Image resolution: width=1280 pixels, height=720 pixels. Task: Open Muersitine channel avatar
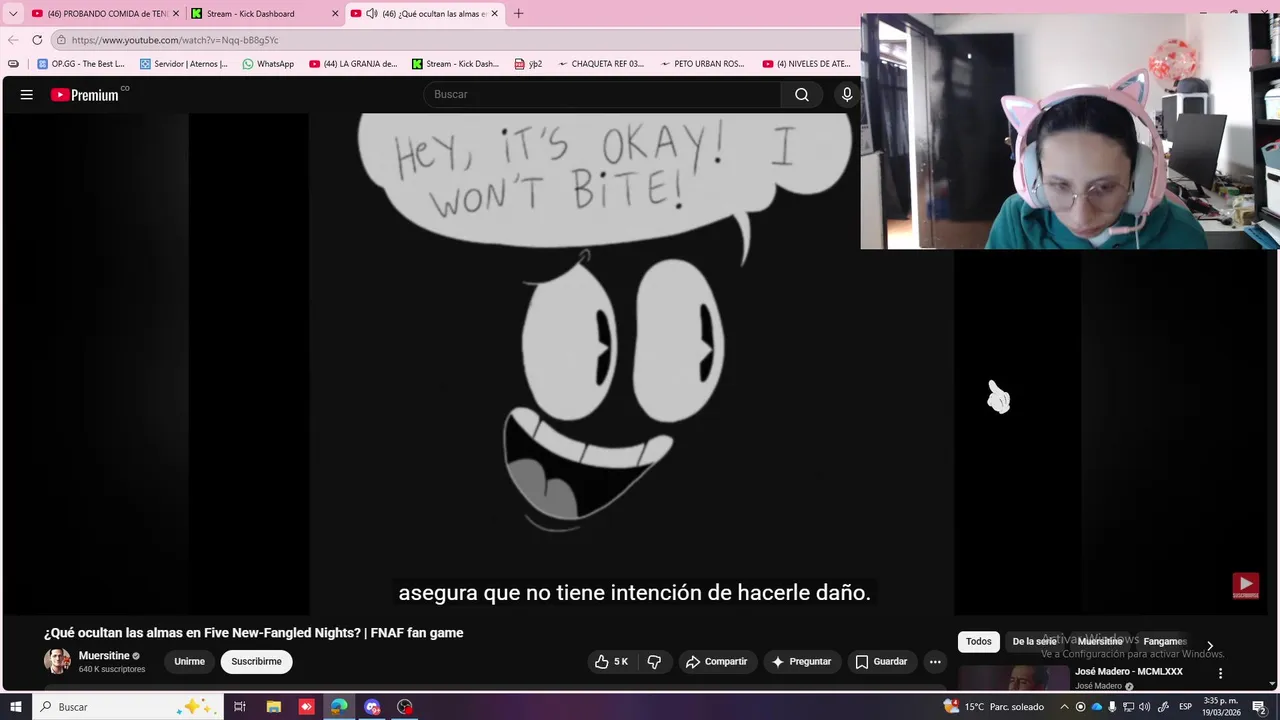click(x=57, y=661)
